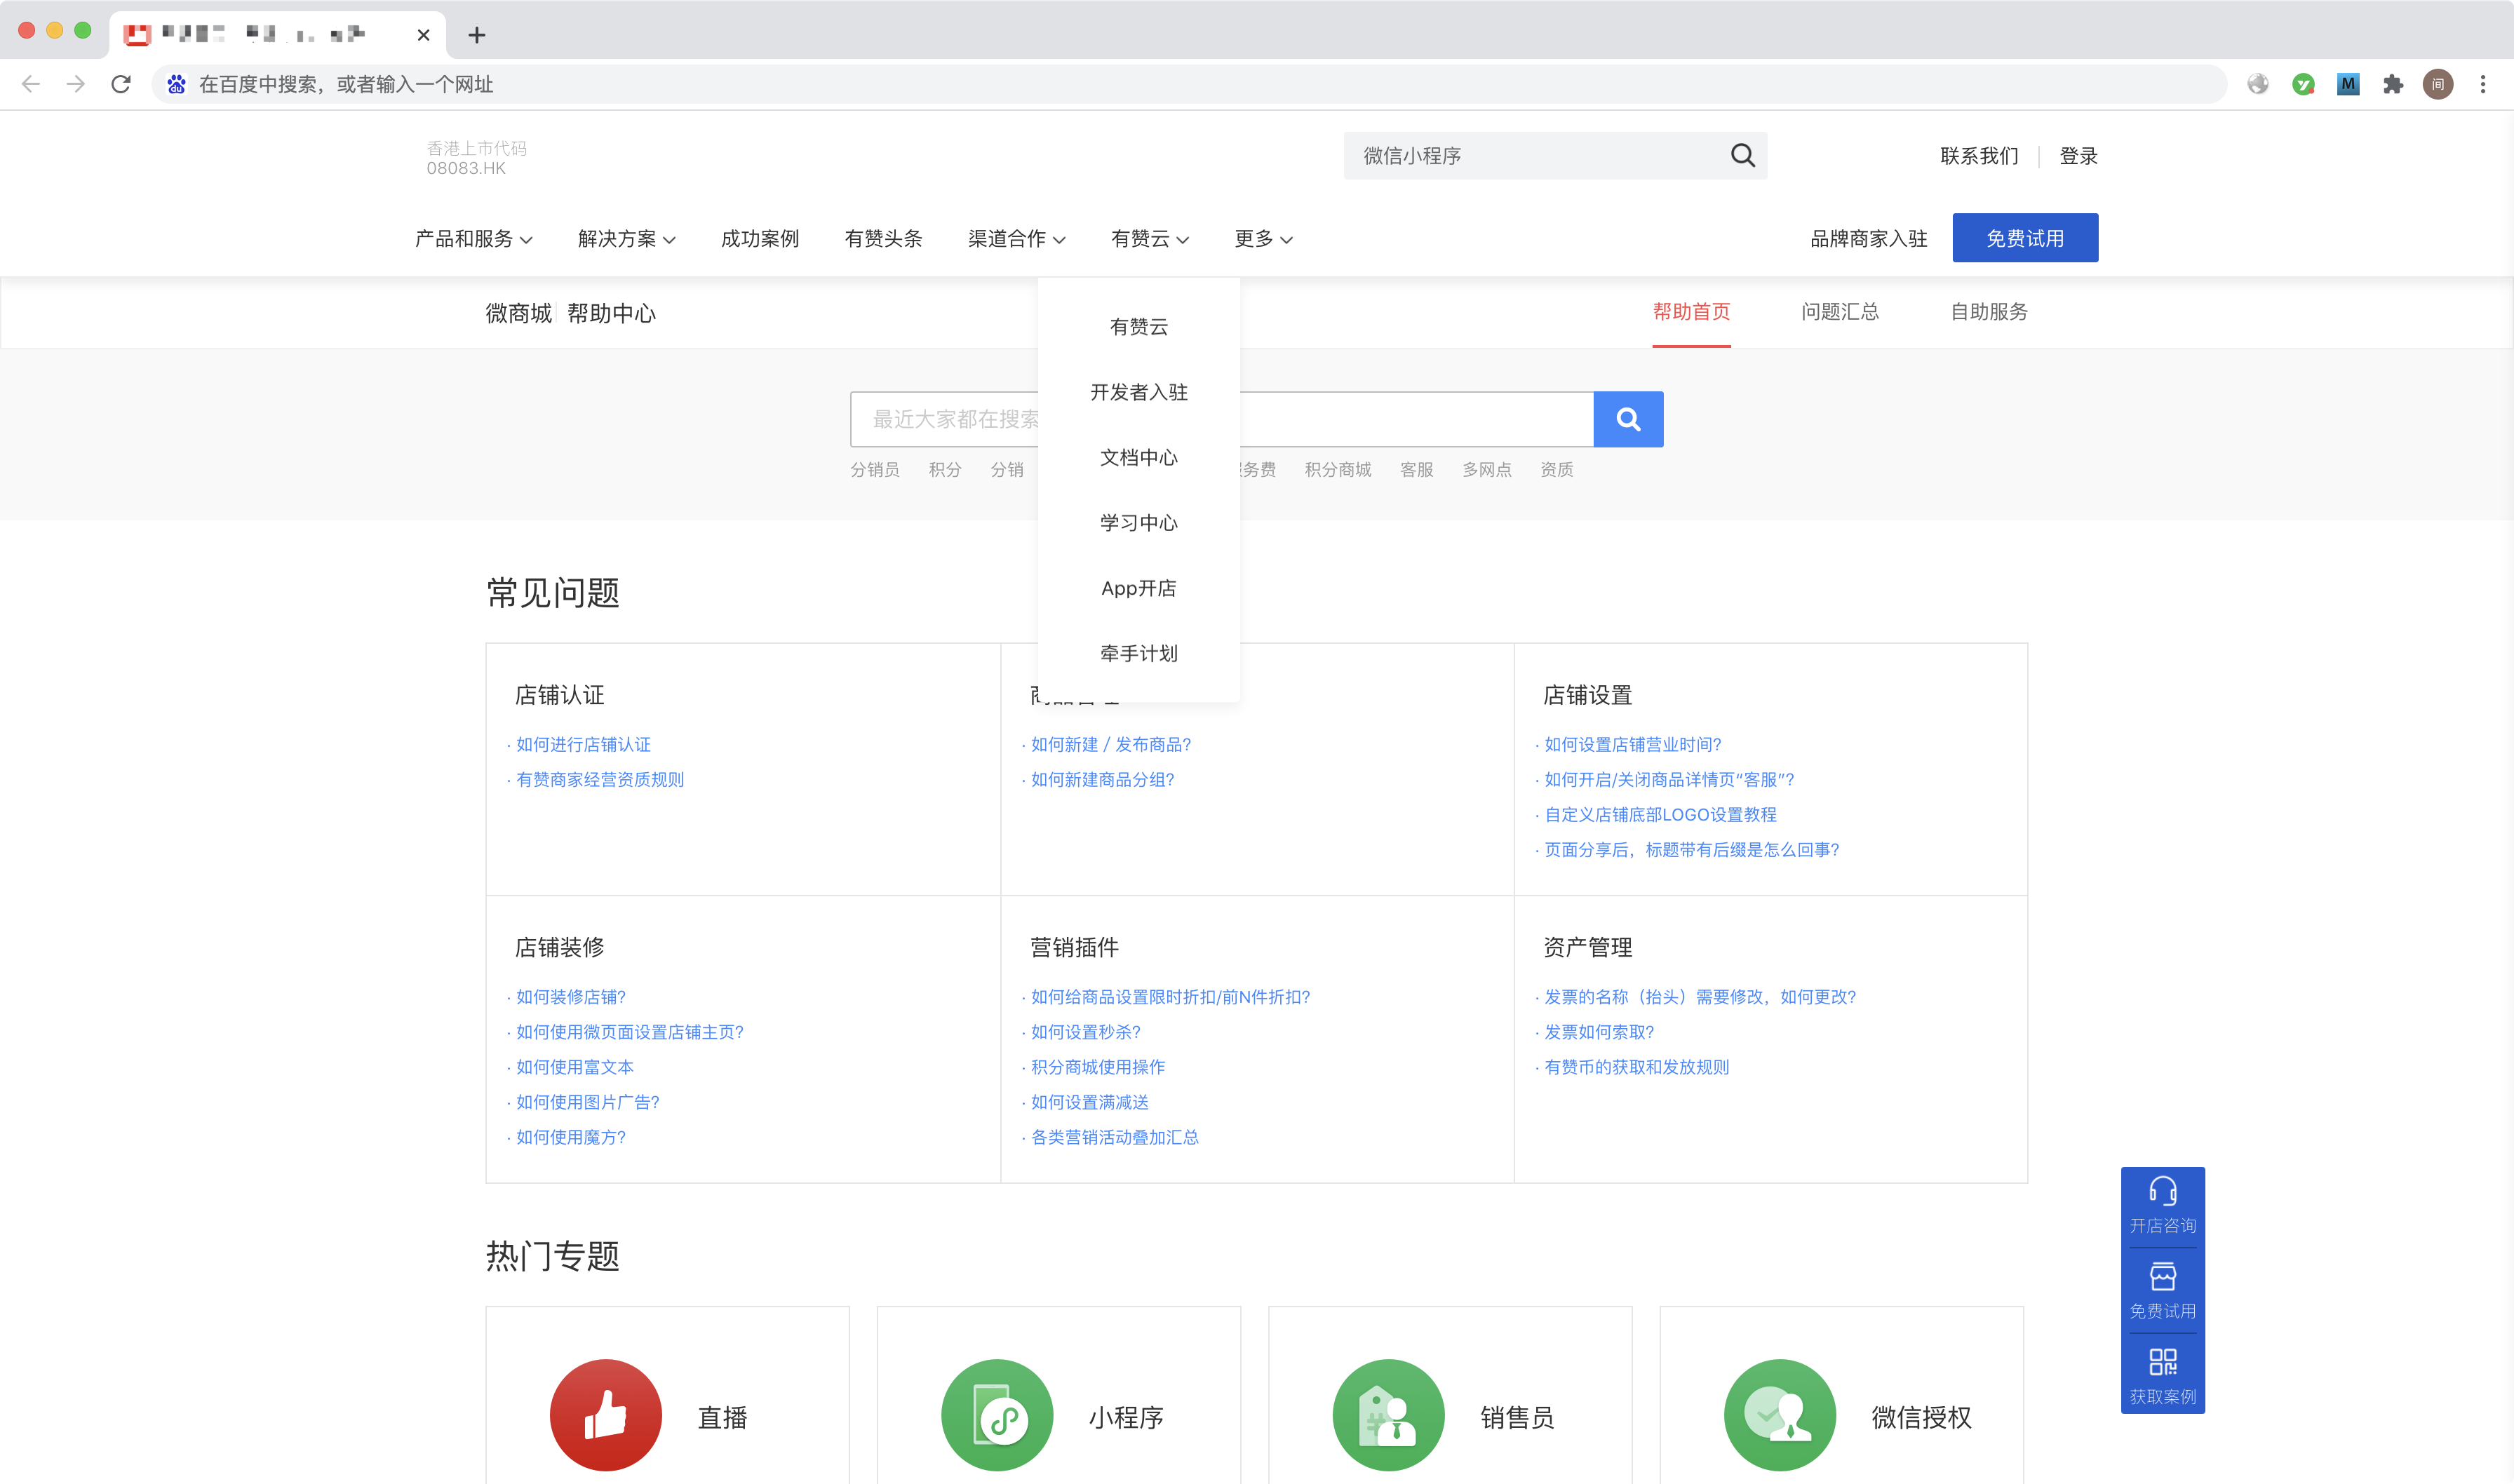
Task: Collapse the 有赞云 dropdown
Action: pyautogui.click(x=1150, y=238)
